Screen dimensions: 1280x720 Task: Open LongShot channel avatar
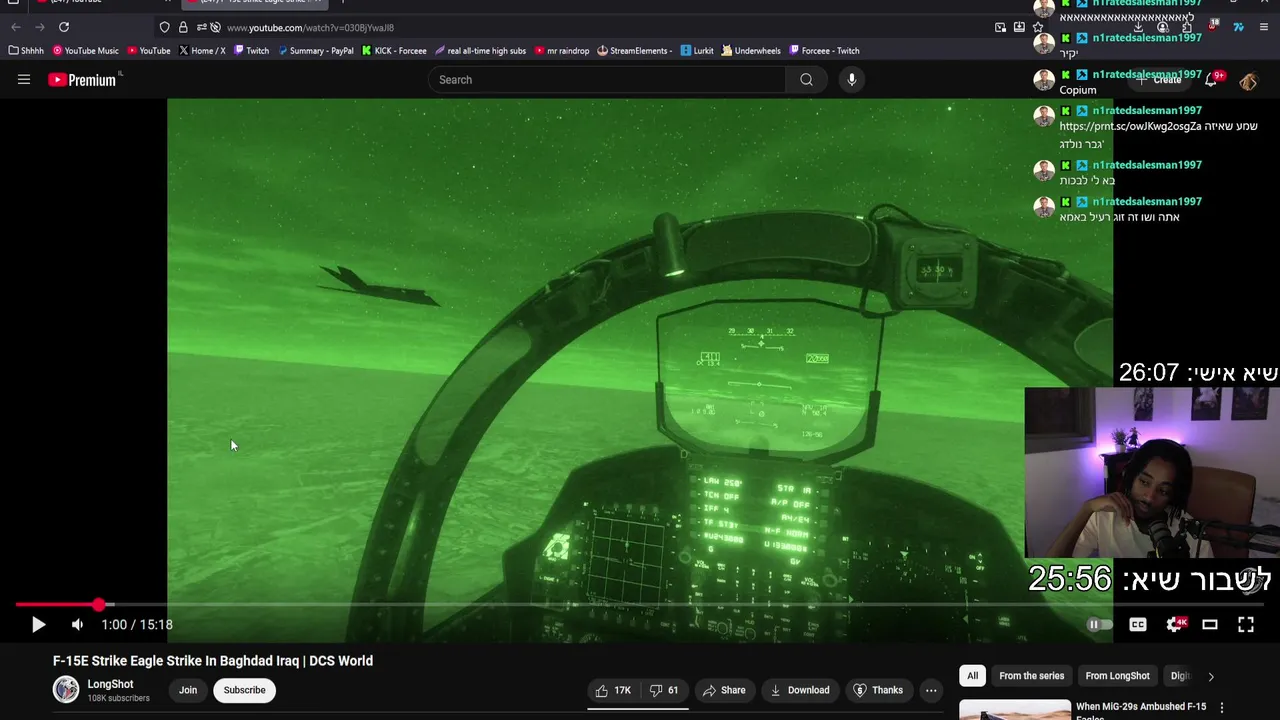point(66,690)
